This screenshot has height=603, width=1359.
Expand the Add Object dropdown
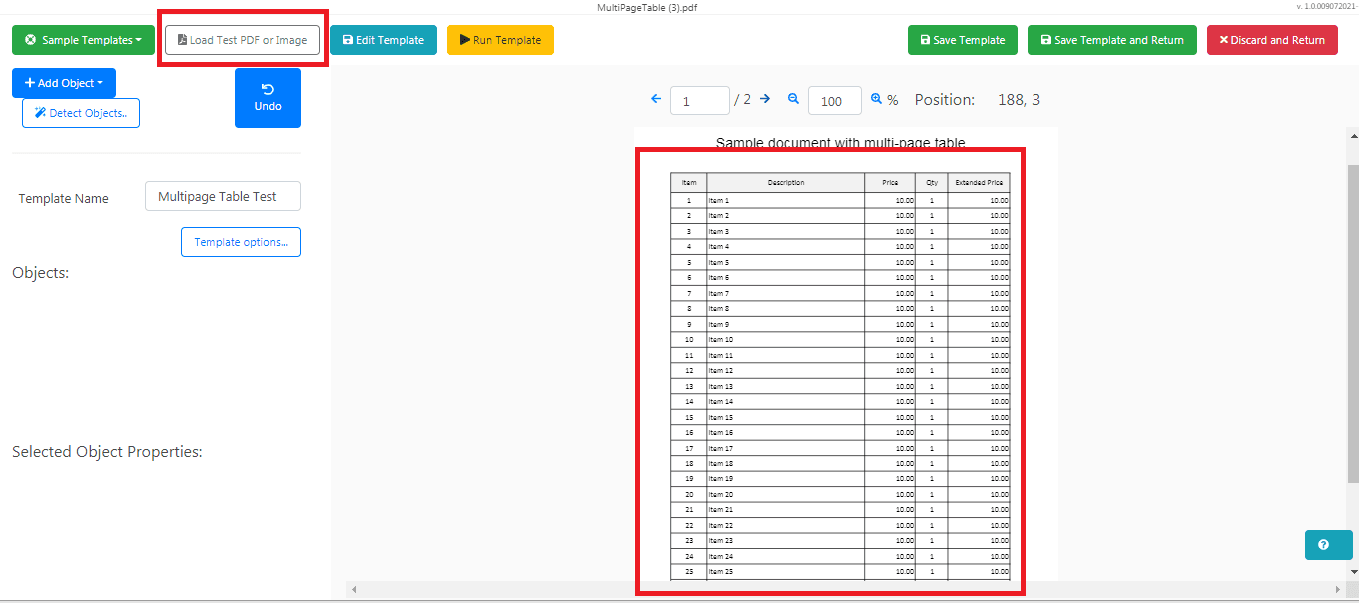coord(63,82)
